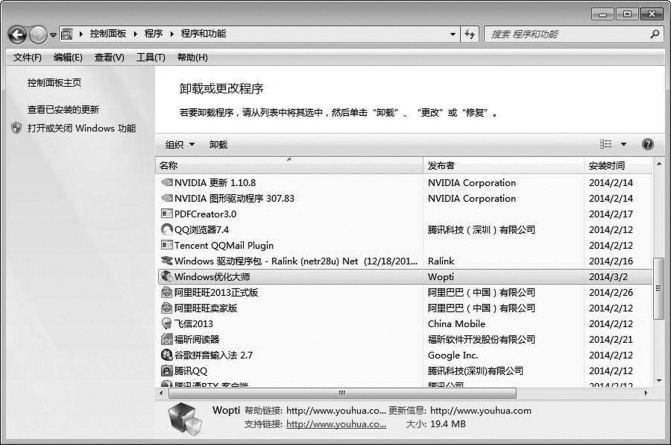Click the magnifier search icon
This screenshot has width=671, height=445.
pos(654,34)
